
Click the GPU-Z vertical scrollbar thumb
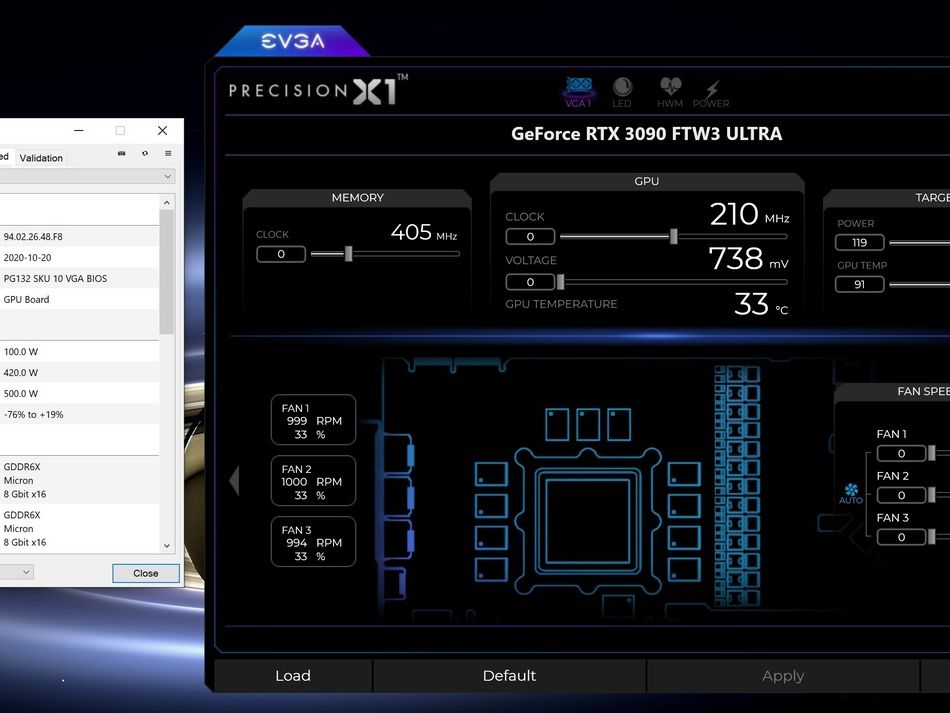[167, 272]
